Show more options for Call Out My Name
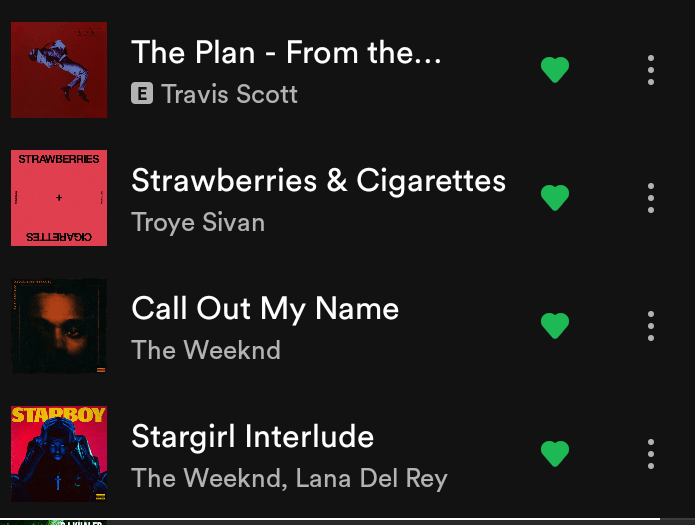This screenshot has width=695, height=525. pyautogui.click(x=651, y=326)
